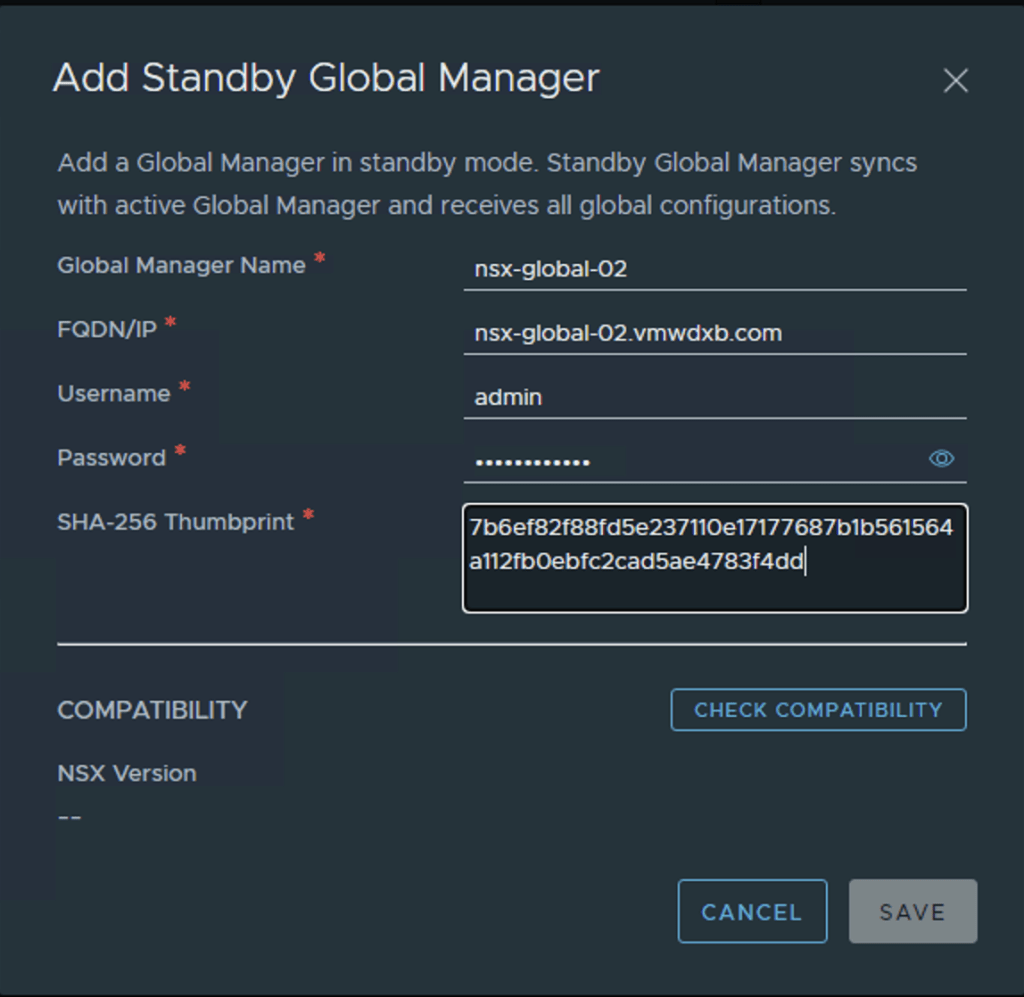This screenshot has height=997, width=1024.
Task: Click the Password label
Action: [x=111, y=458]
